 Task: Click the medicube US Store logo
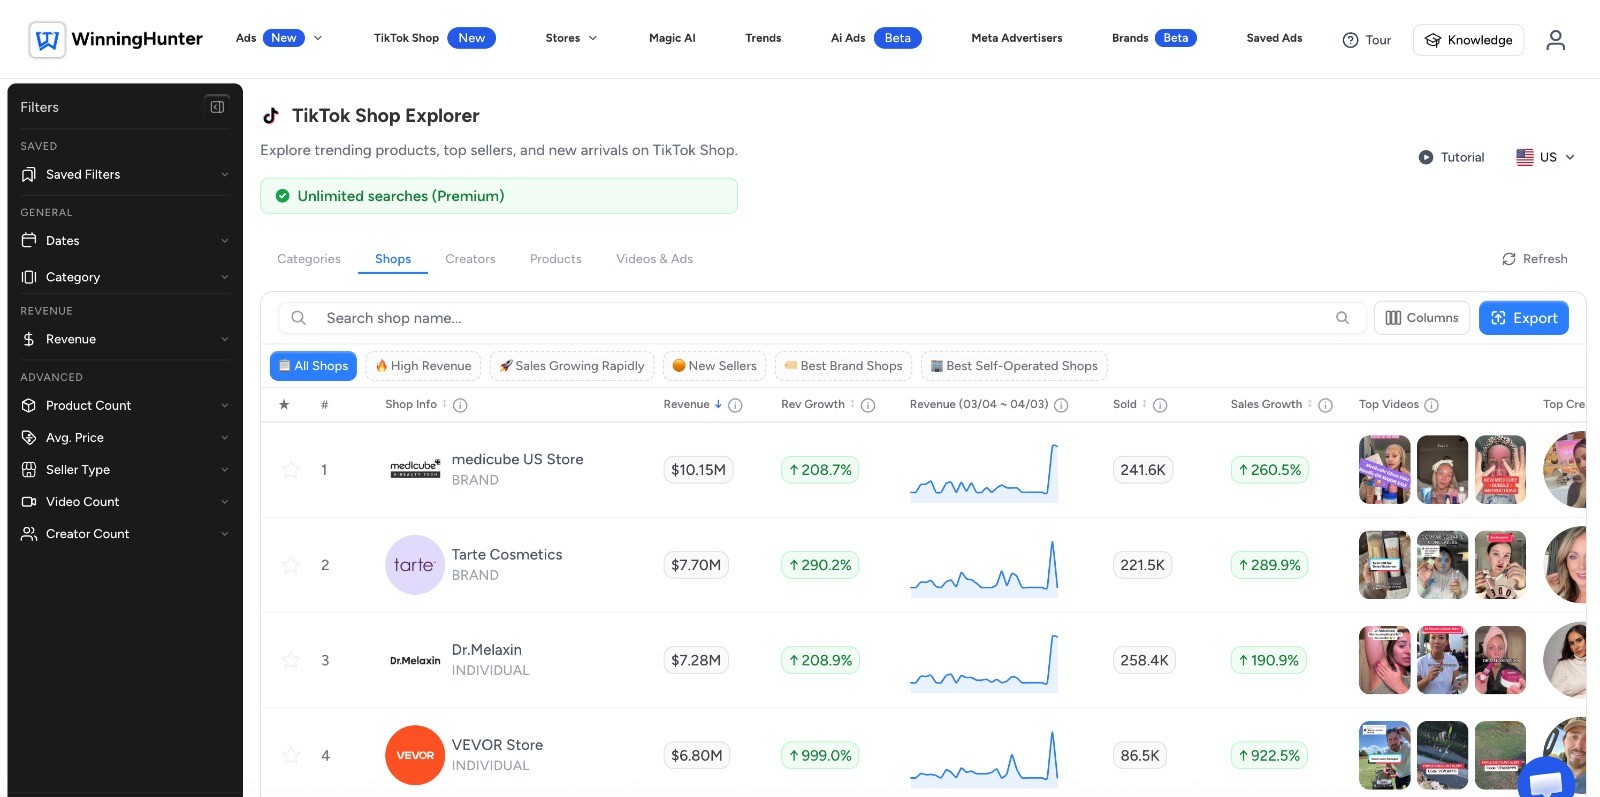coord(415,469)
